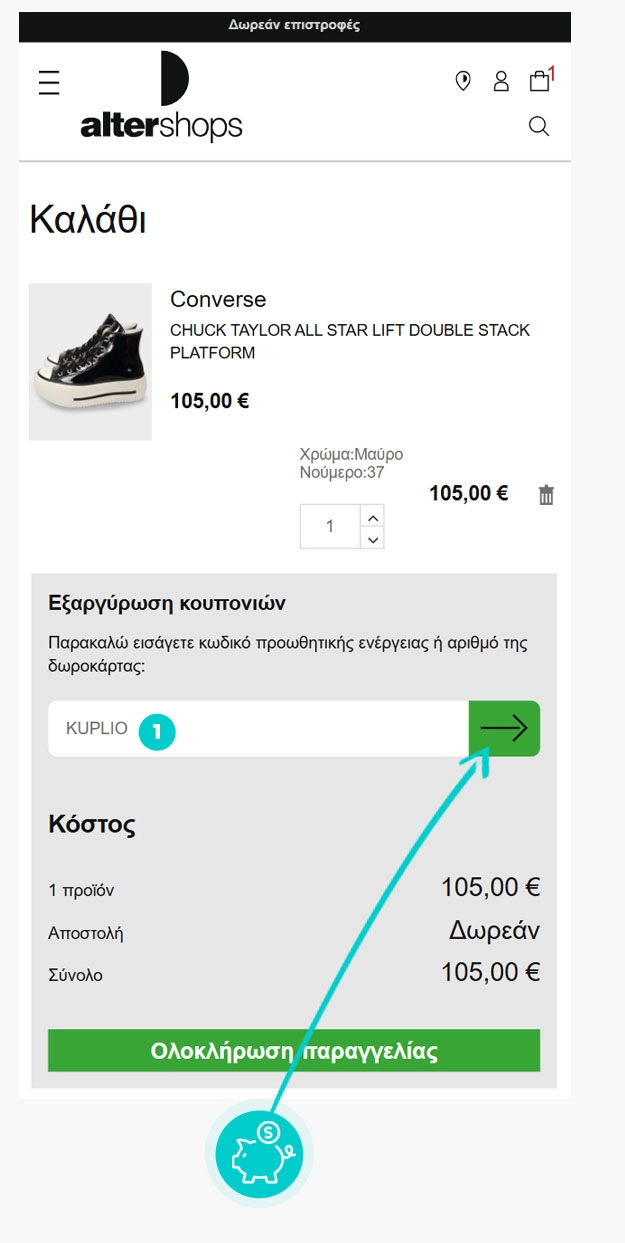Viewport: 625px width, 1243px height.
Task: Click the piggy bank savings icon
Action: 259,1153
